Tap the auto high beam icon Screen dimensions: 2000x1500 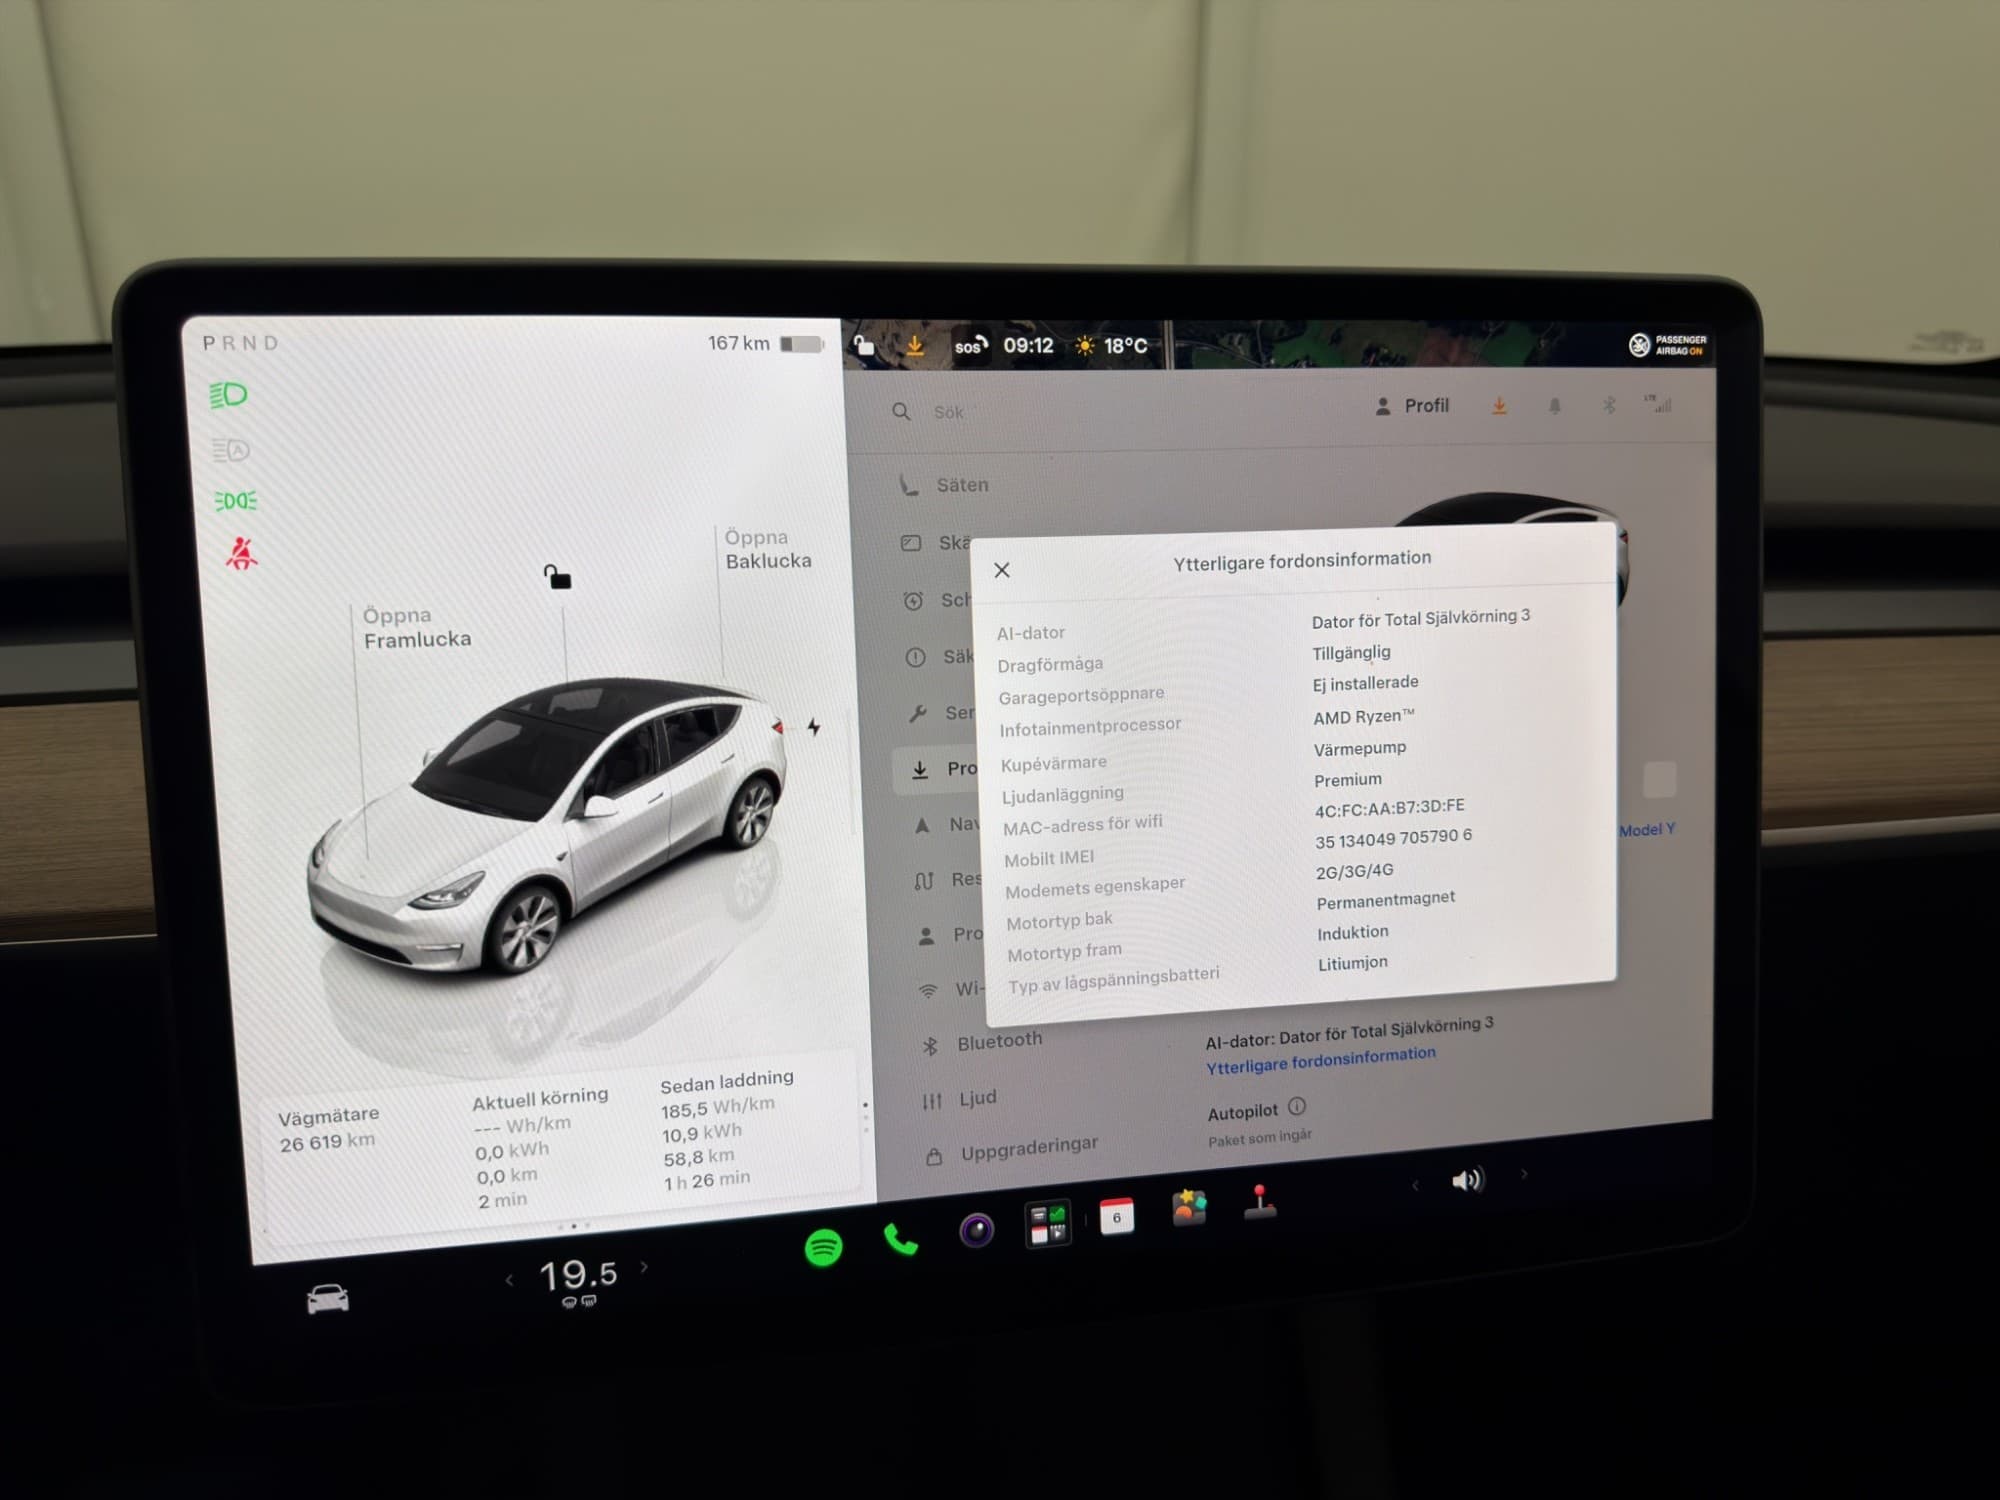230,450
